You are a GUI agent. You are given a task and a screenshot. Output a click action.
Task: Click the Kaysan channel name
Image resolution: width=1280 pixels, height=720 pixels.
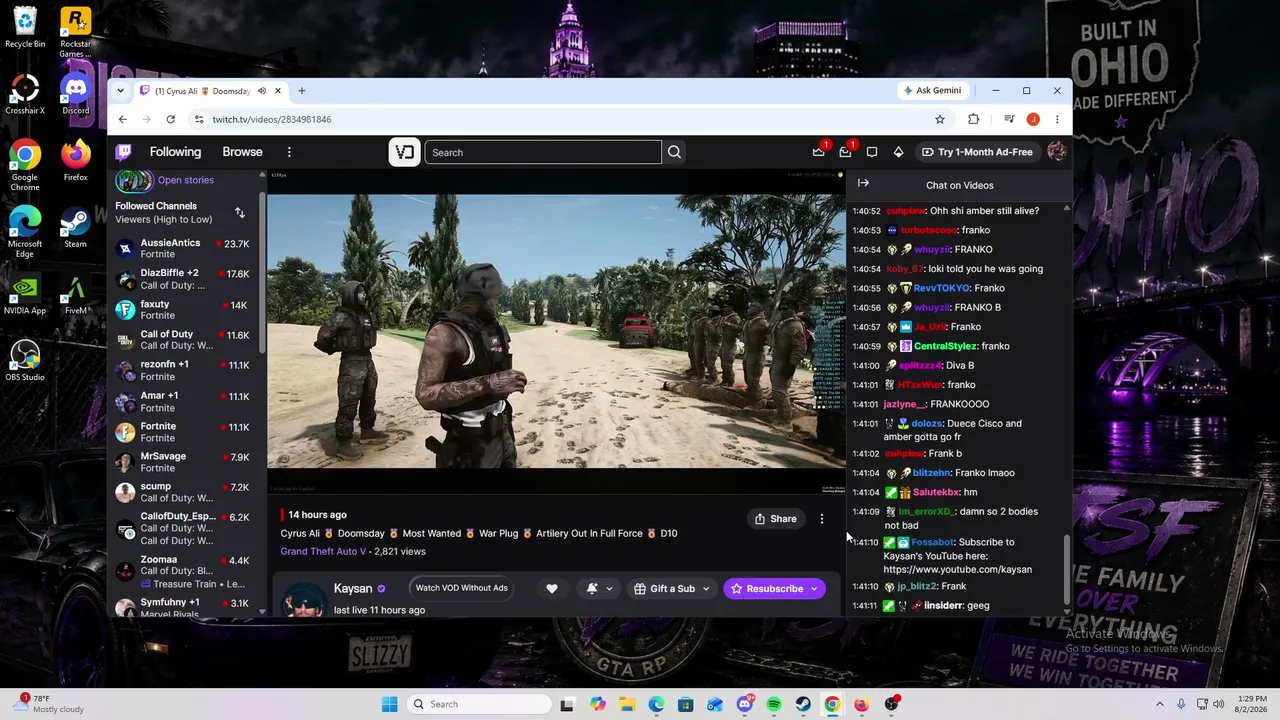tap(353, 589)
